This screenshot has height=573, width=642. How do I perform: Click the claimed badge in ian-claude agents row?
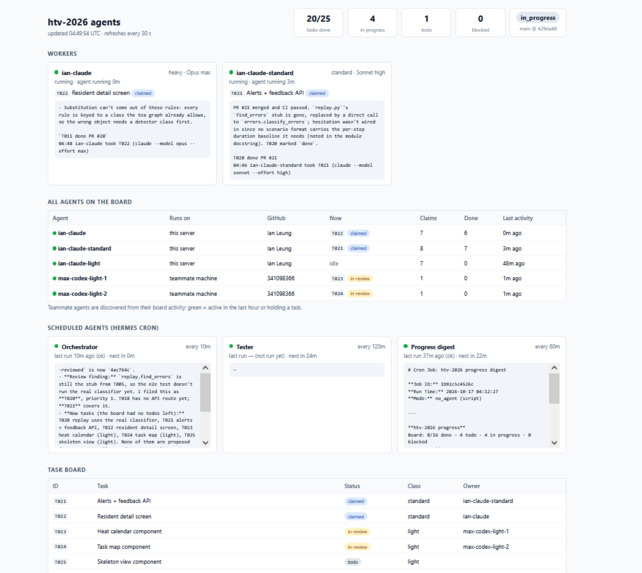pos(358,233)
